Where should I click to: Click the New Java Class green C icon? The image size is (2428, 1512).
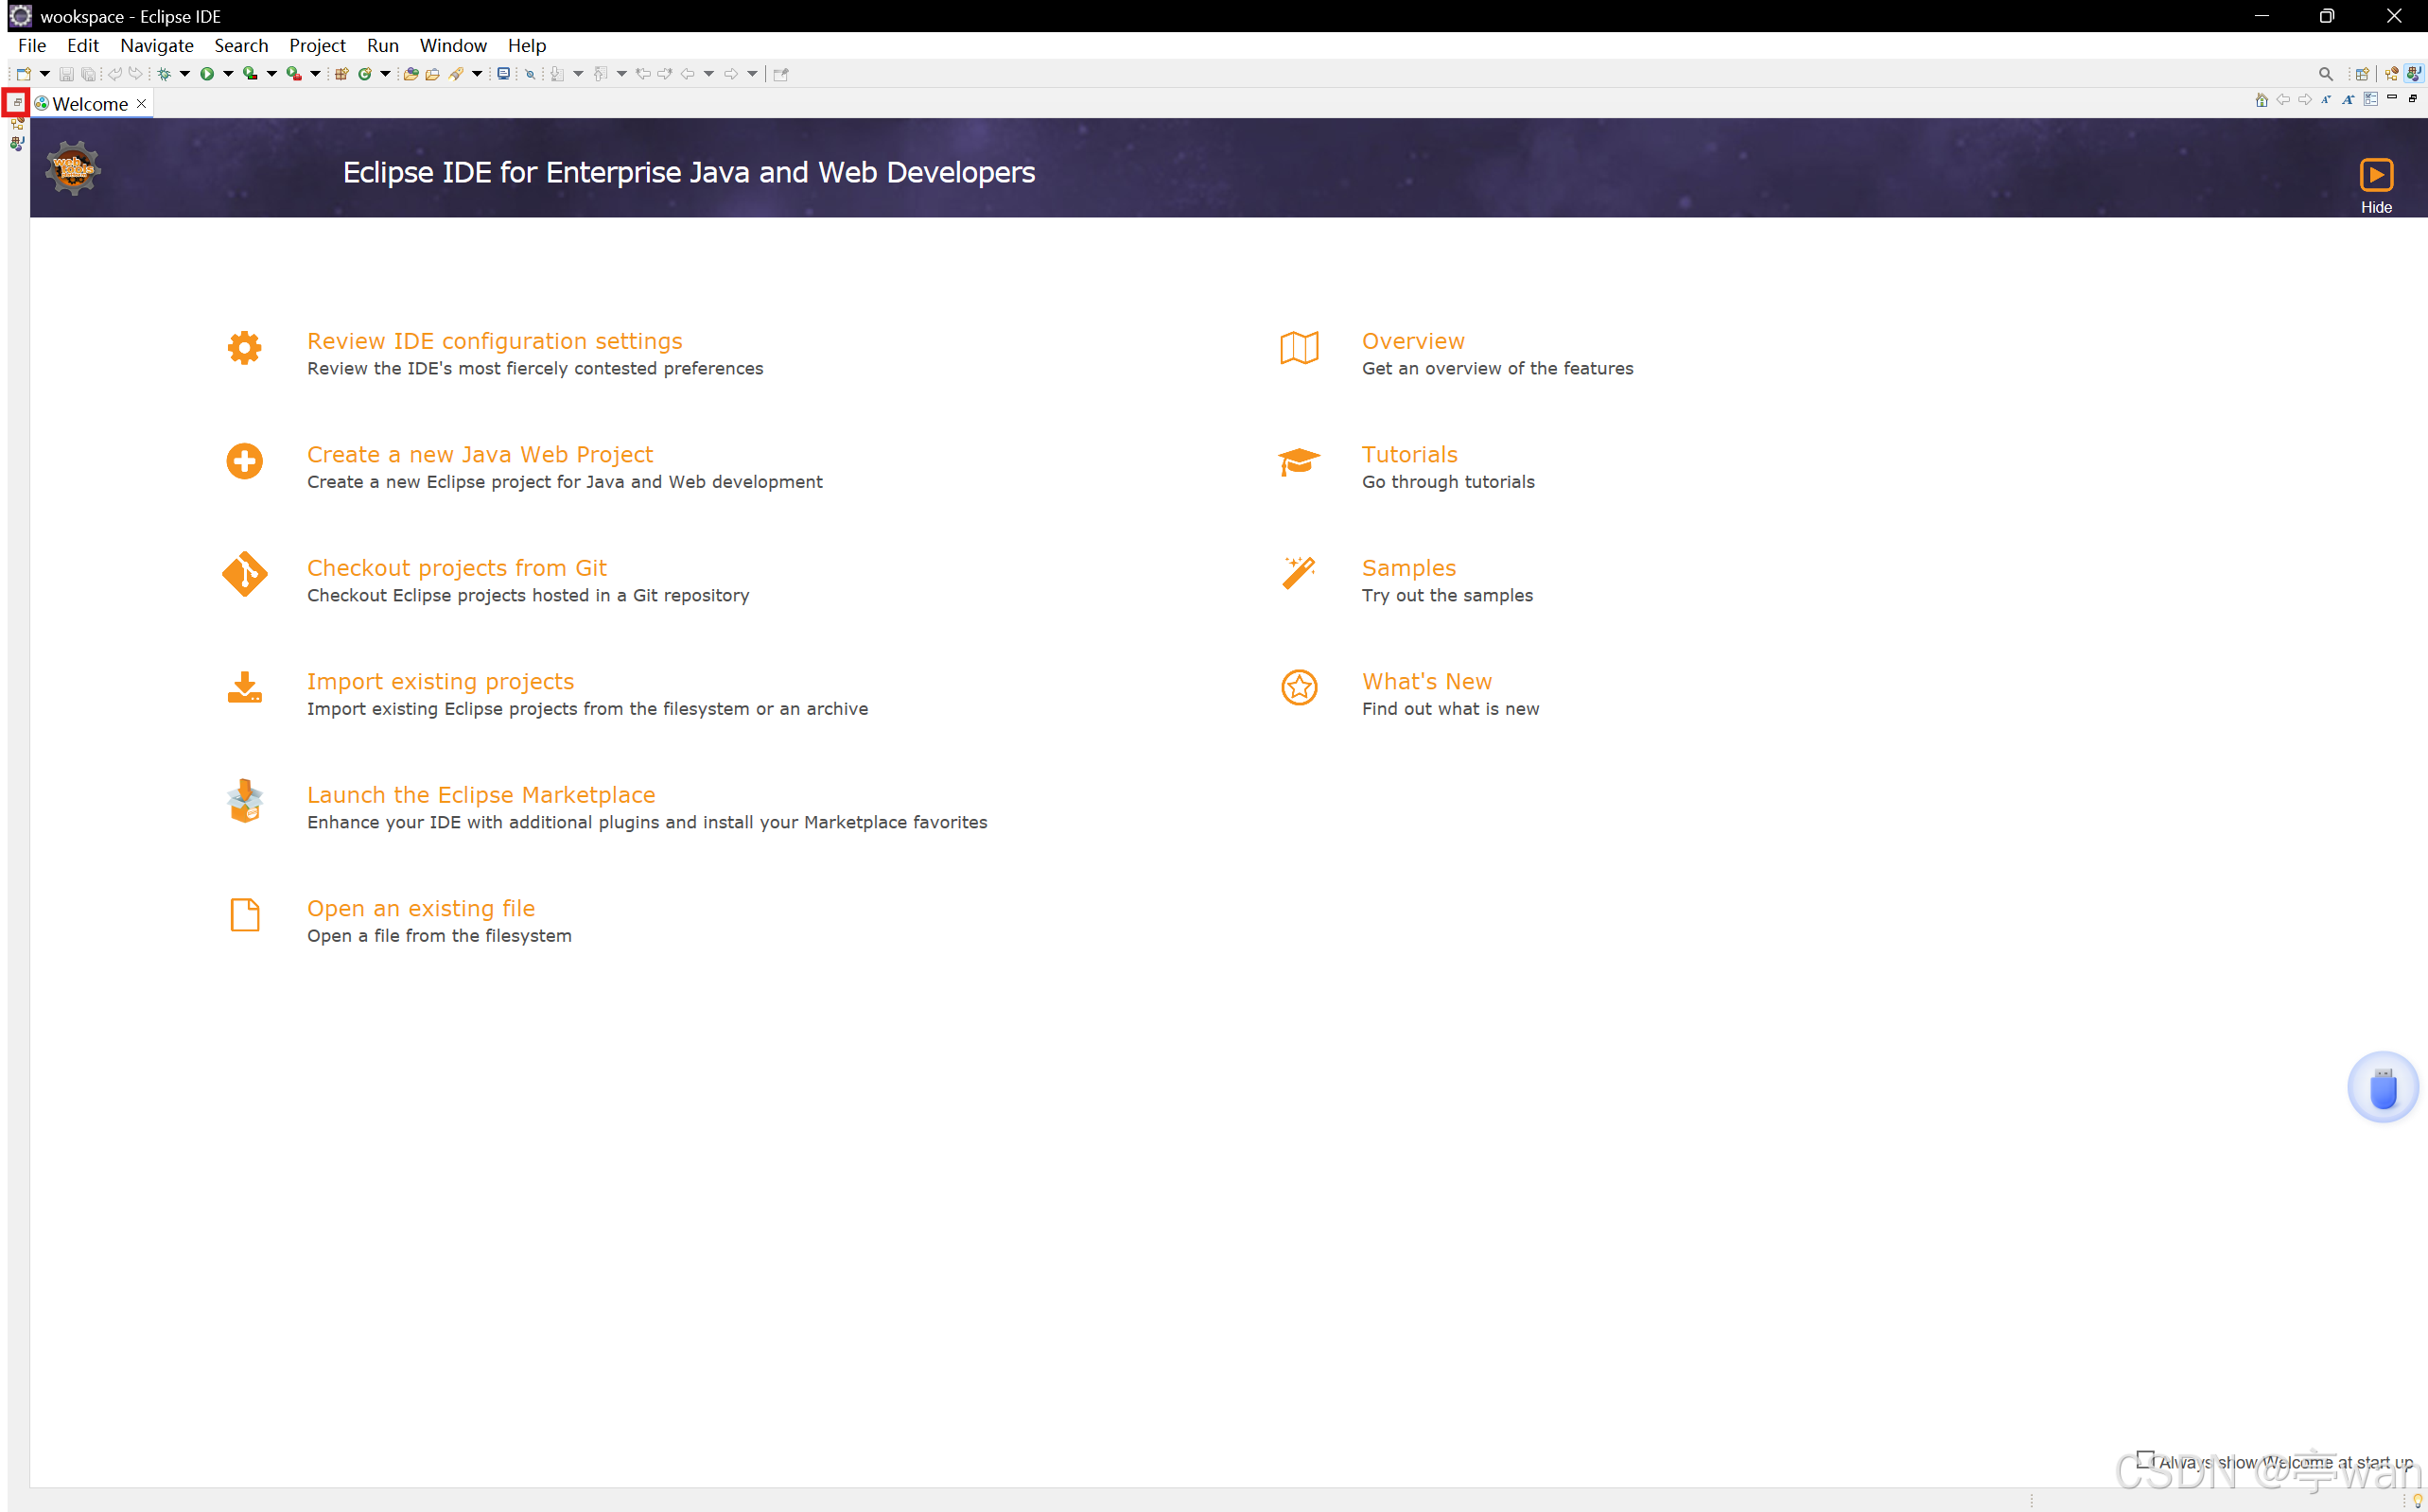pyautogui.click(x=365, y=74)
